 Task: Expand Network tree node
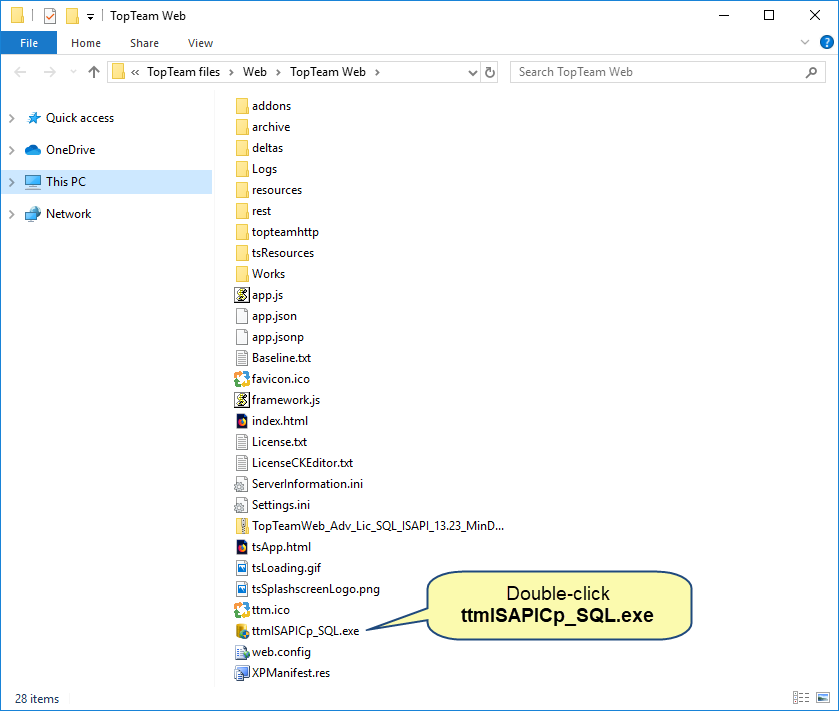12,215
